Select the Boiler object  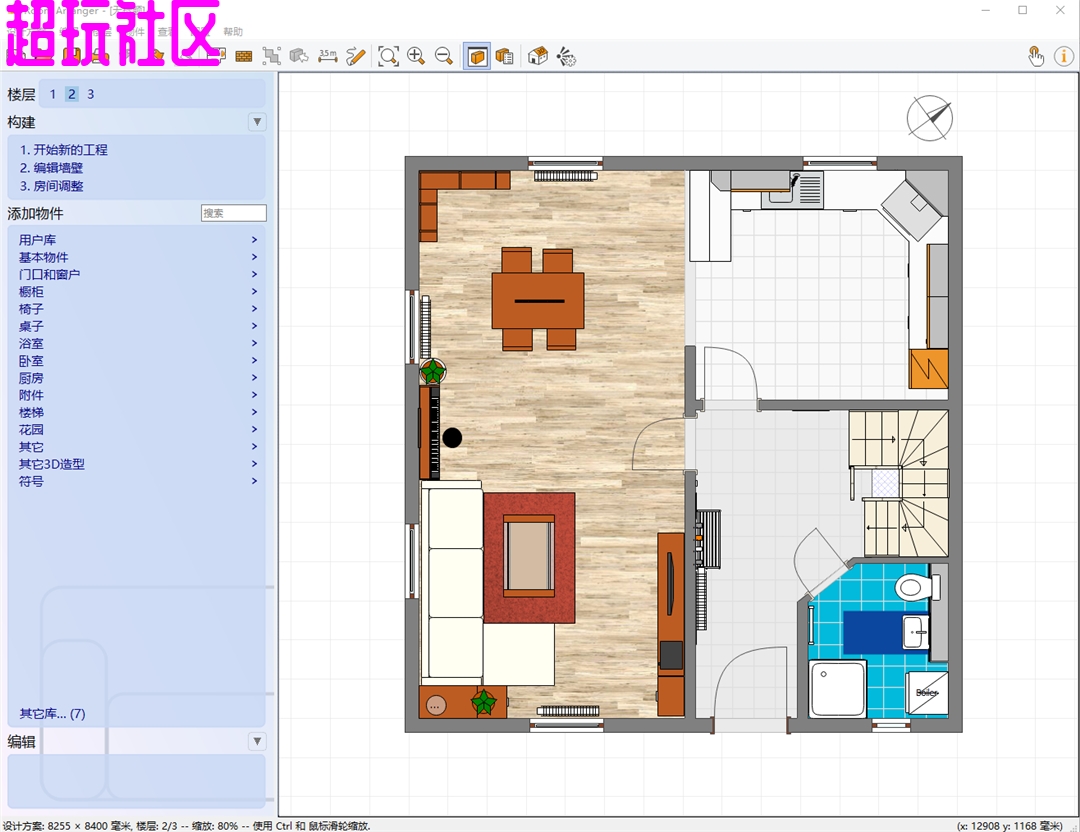click(926, 693)
